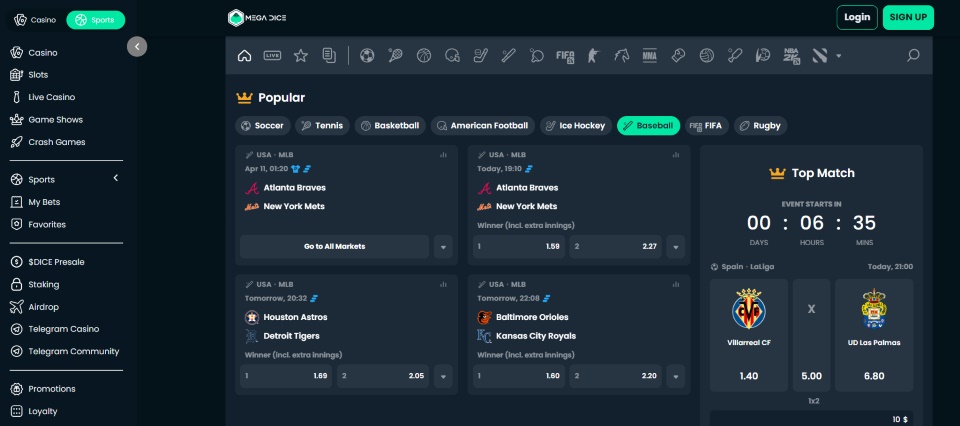Click the SIGN UP button
Viewport: 960px width, 426px height.
(x=908, y=17)
